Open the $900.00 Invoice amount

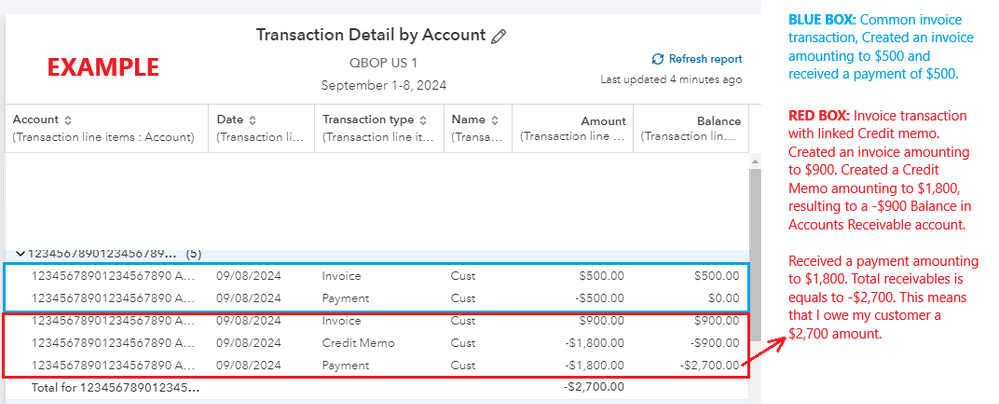598,321
